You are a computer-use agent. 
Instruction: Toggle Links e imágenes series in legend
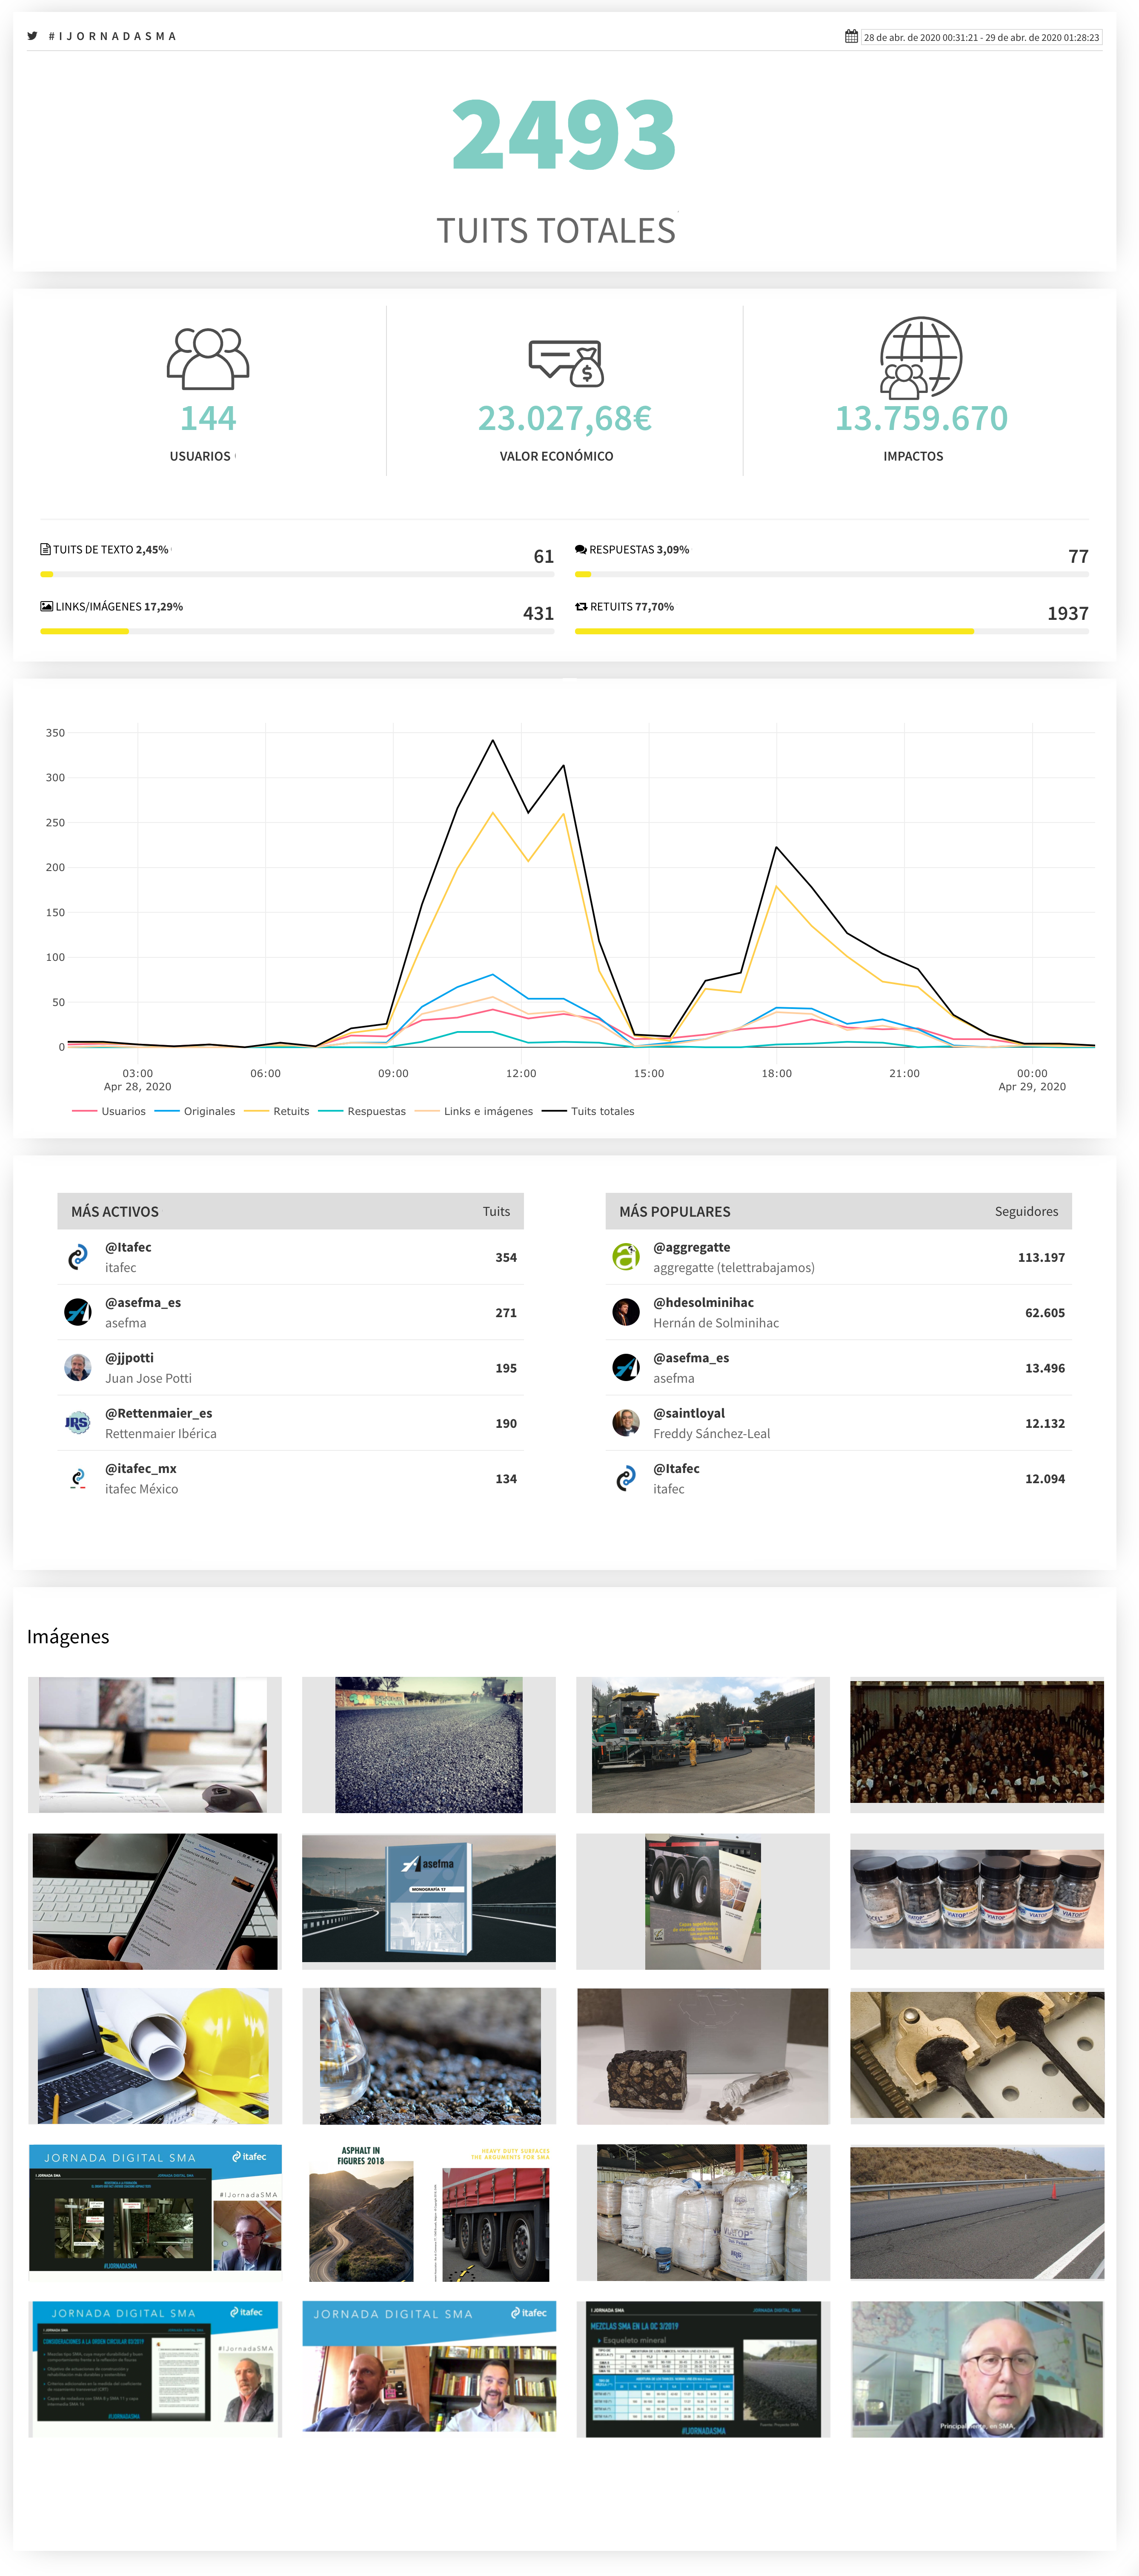[x=474, y=1111]
